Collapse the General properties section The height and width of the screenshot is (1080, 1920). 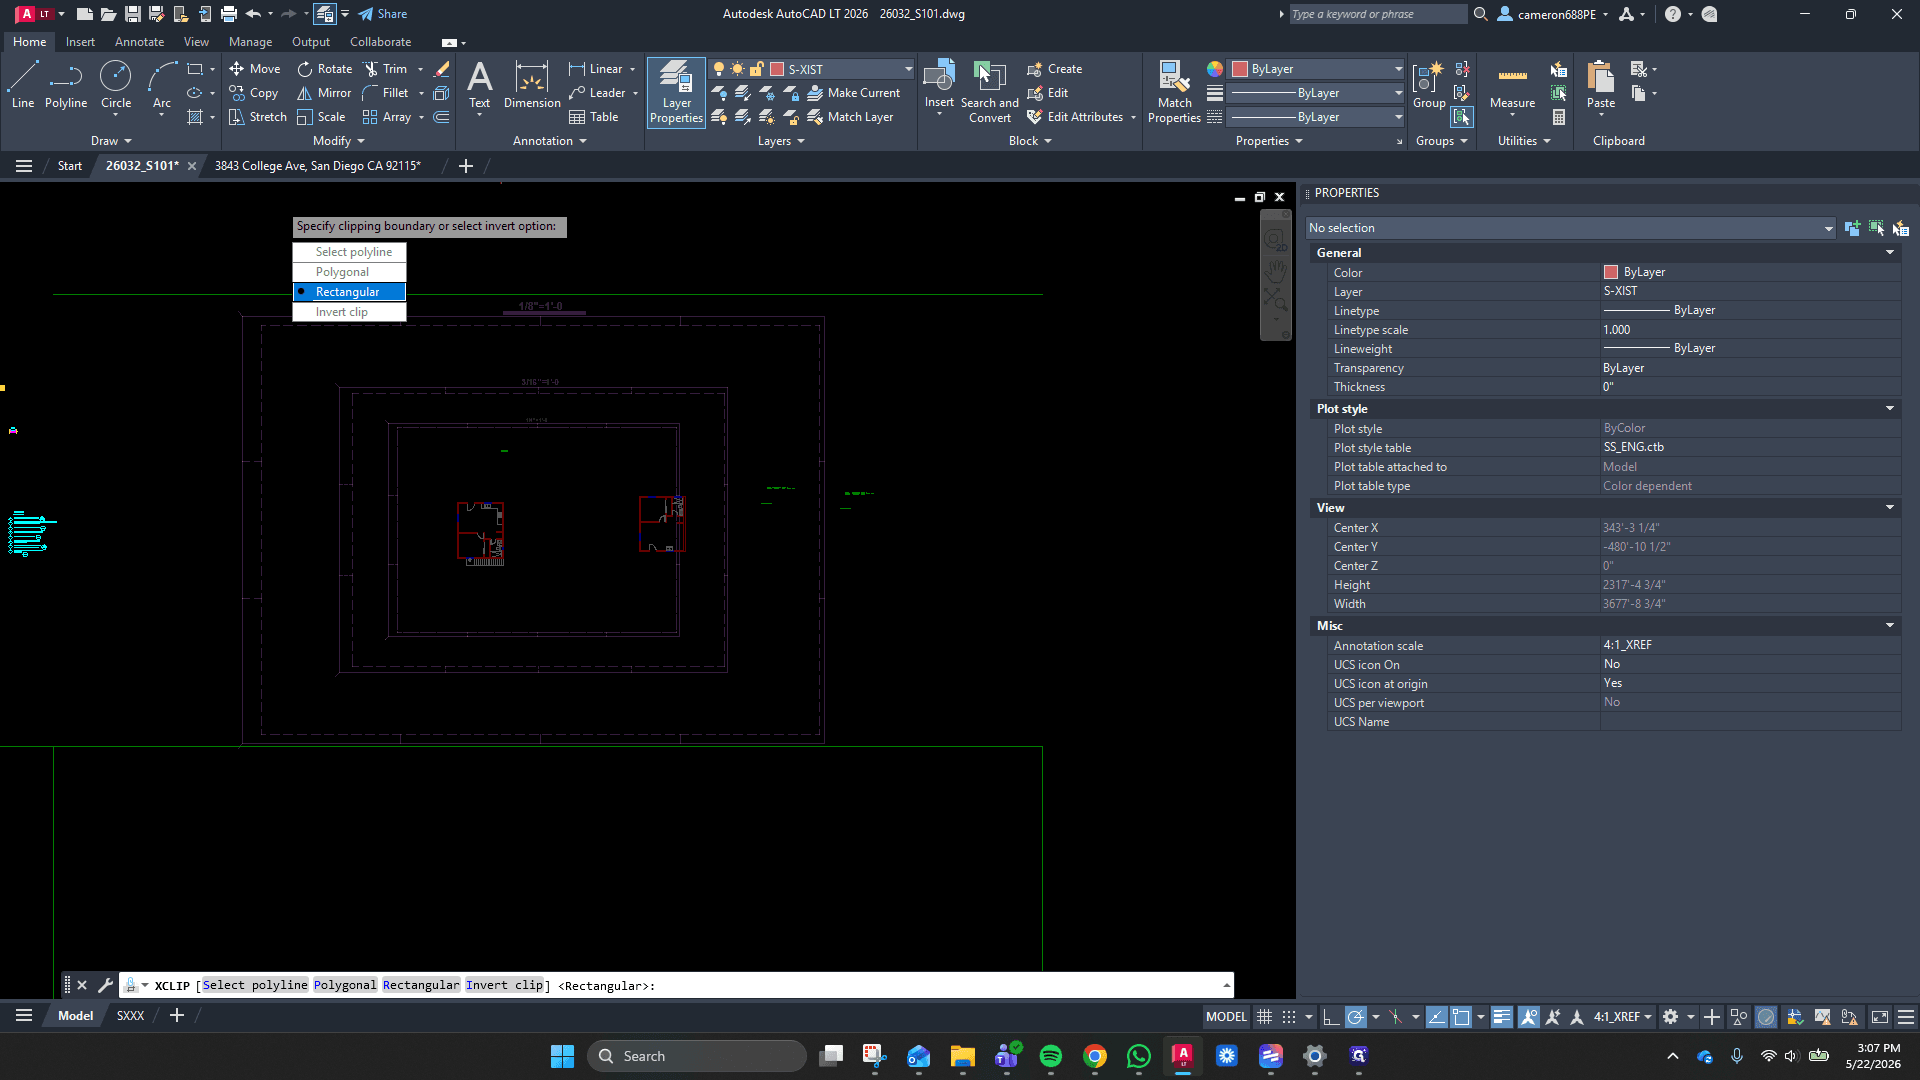pos(1890,253)
